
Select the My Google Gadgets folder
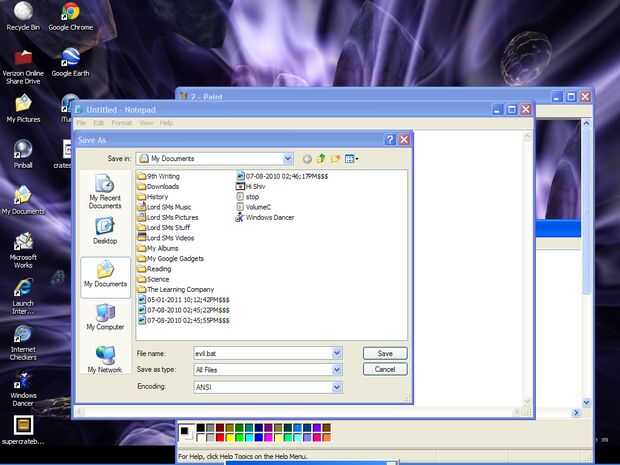(171, 258)
